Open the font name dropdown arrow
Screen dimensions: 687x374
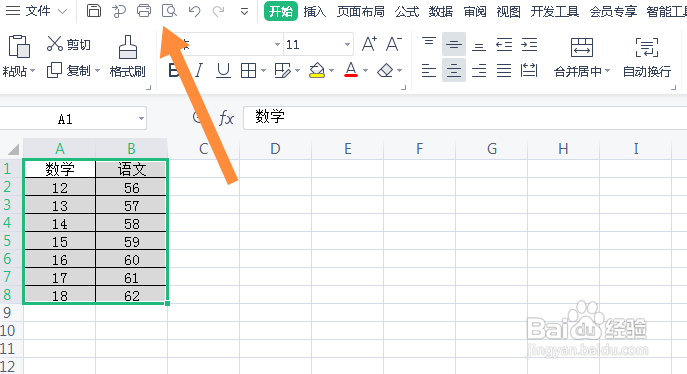(x=277, y=44)
